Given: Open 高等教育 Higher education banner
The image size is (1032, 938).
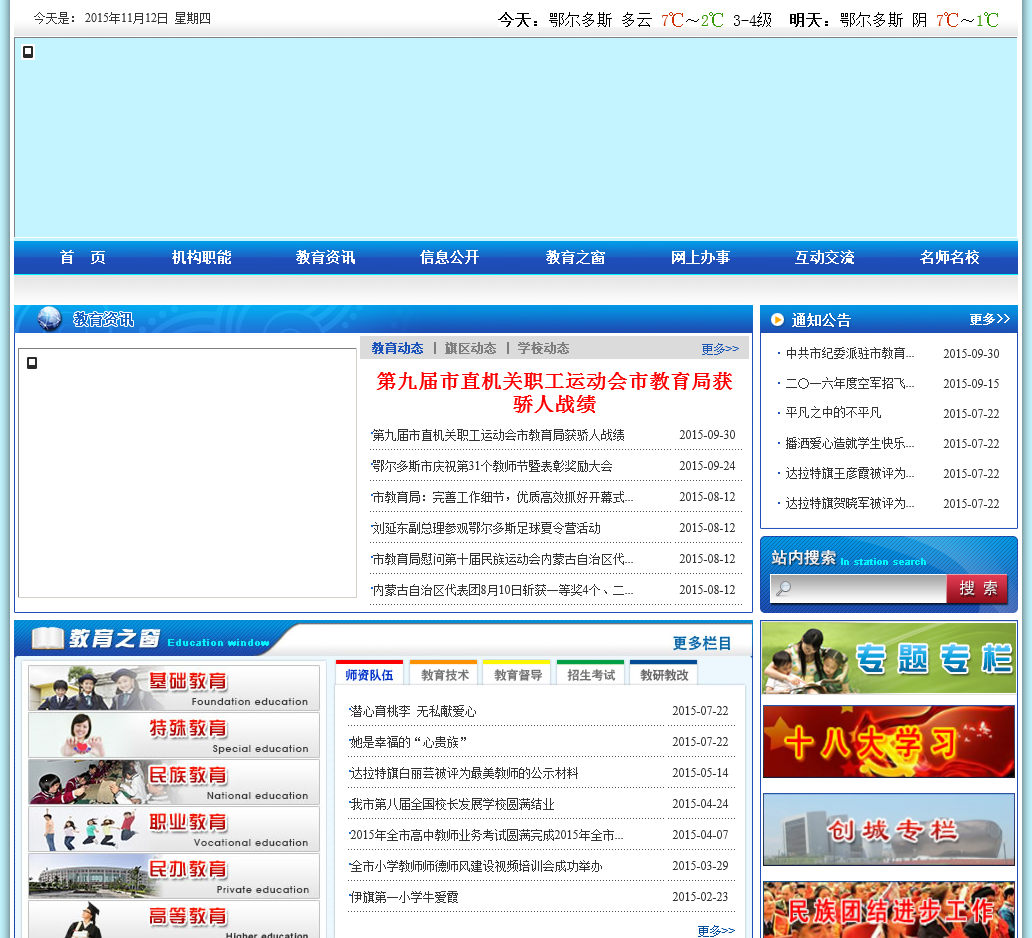Looking at the screenshot, I should (174, 920).
